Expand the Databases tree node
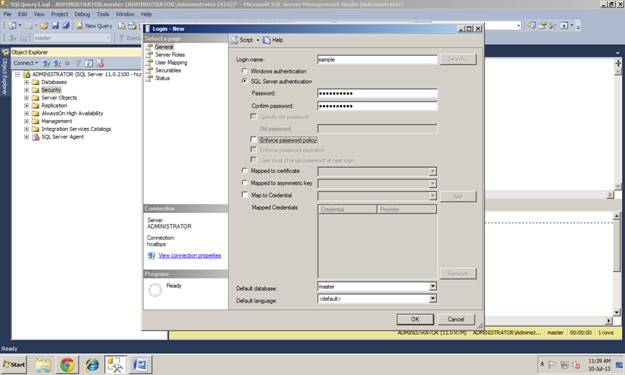The image size is (625, 375). 26,82
